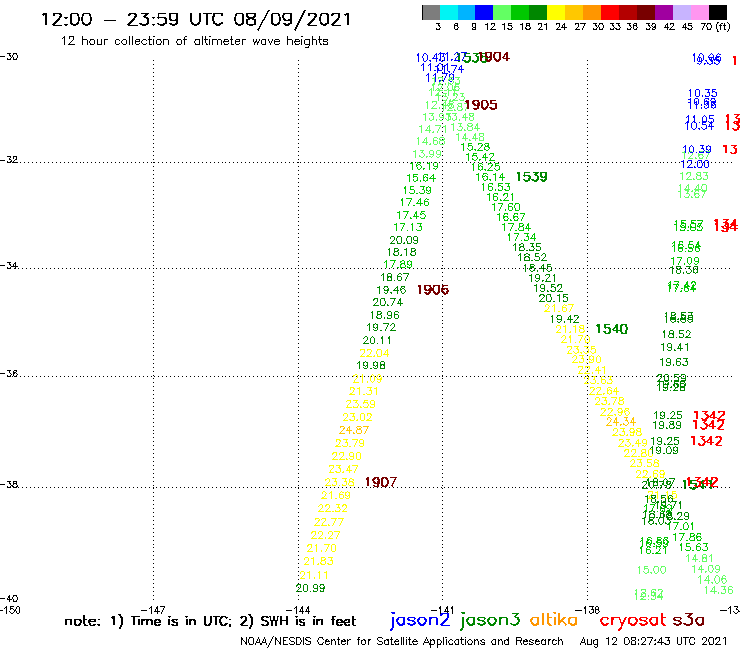Select the 'altika' legend label
Viewport: 740px width, 650px height.
coord(554,619)
